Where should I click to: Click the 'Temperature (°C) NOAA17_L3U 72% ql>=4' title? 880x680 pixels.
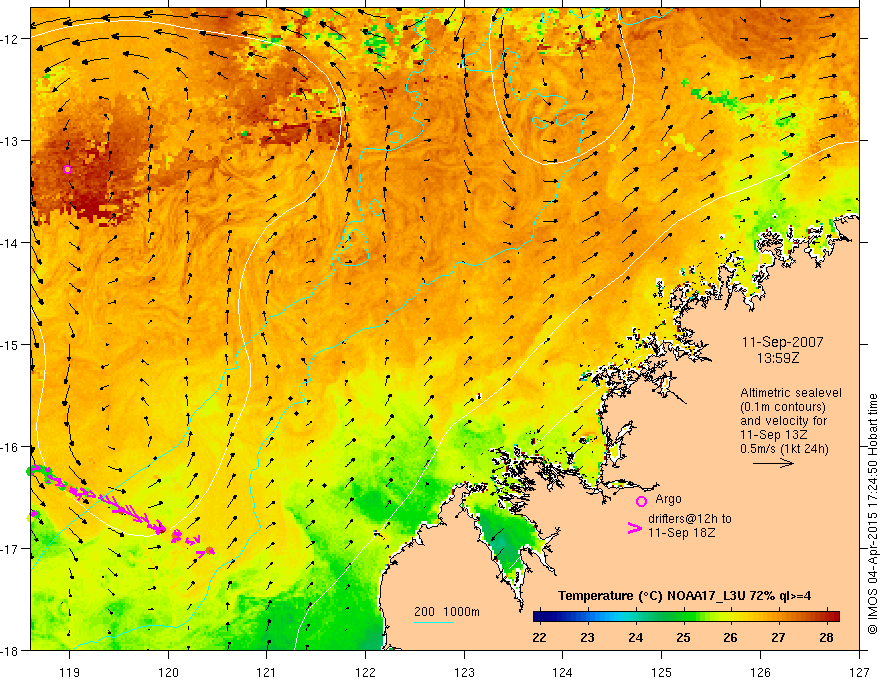pyautogui.click(x=684, y=596)
